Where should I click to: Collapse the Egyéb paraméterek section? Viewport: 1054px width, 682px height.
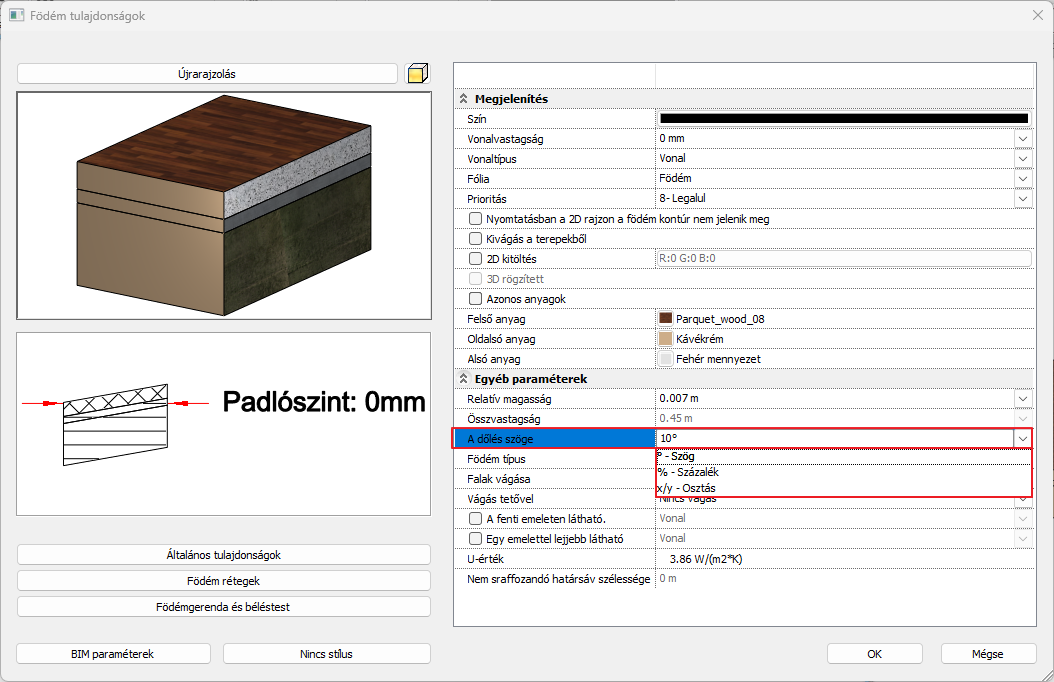point(464,379)
